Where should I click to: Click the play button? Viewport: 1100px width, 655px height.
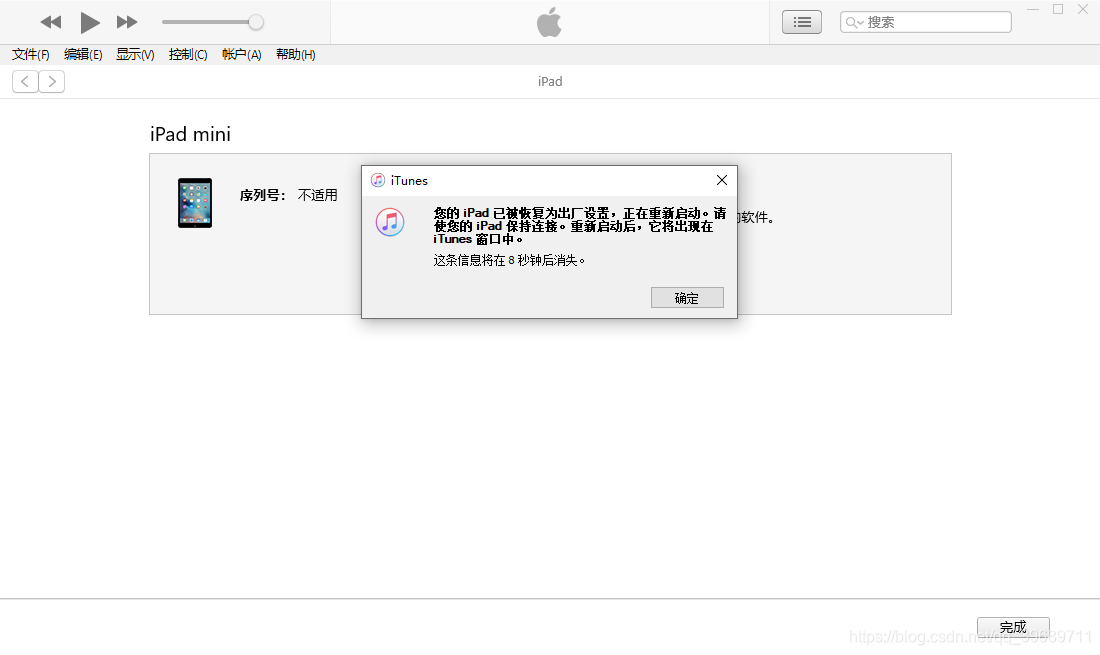[x=89, y=22]
